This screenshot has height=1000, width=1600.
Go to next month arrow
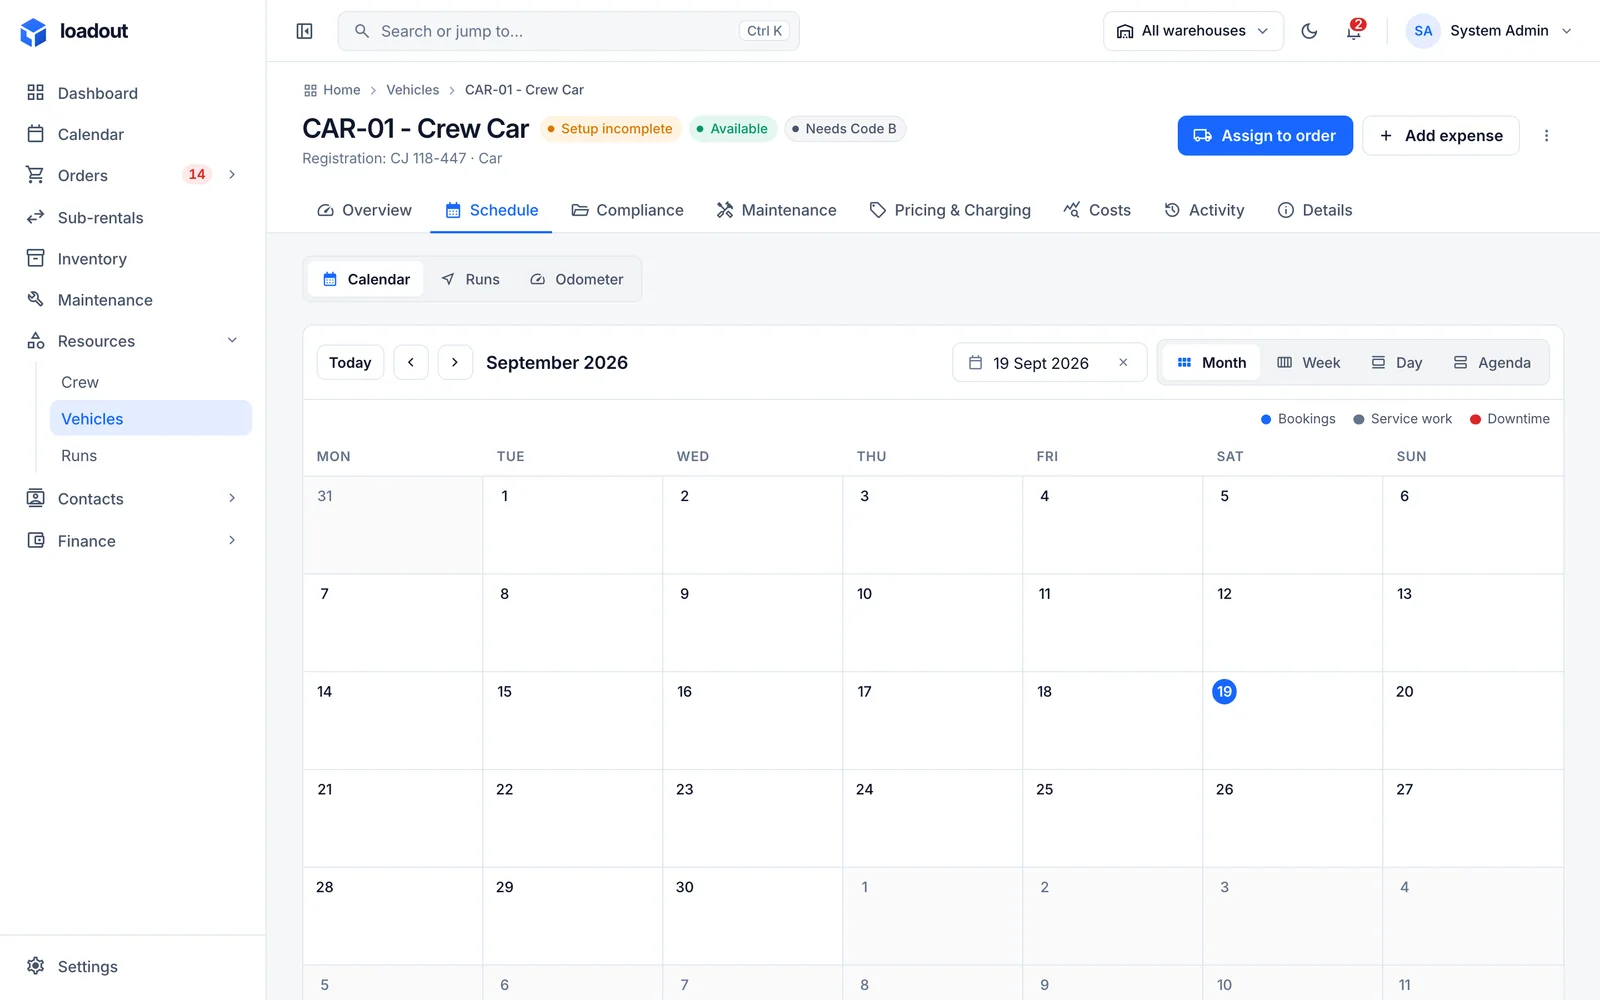pos(455,362)
